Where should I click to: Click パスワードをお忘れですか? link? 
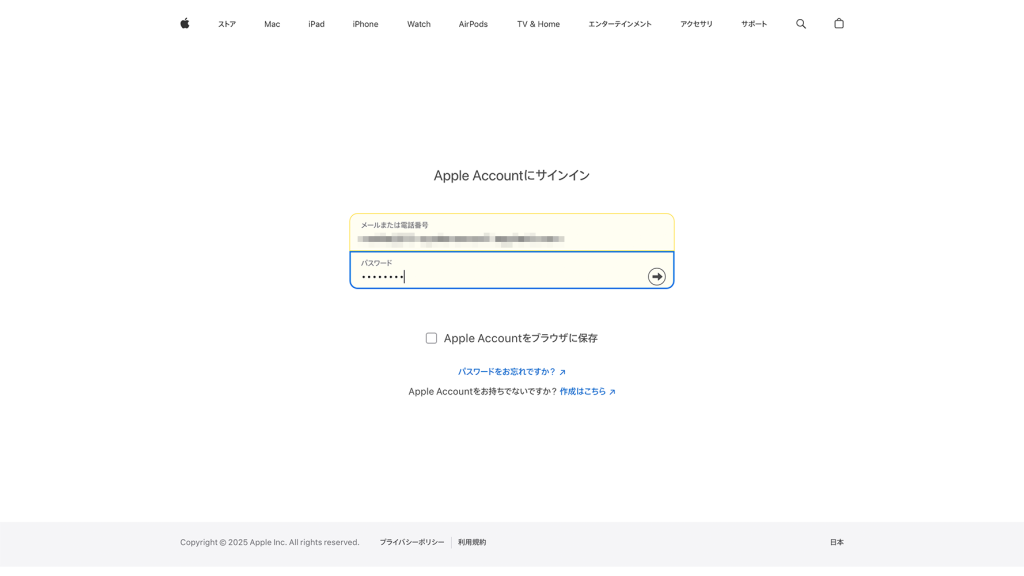pos(507,372)
